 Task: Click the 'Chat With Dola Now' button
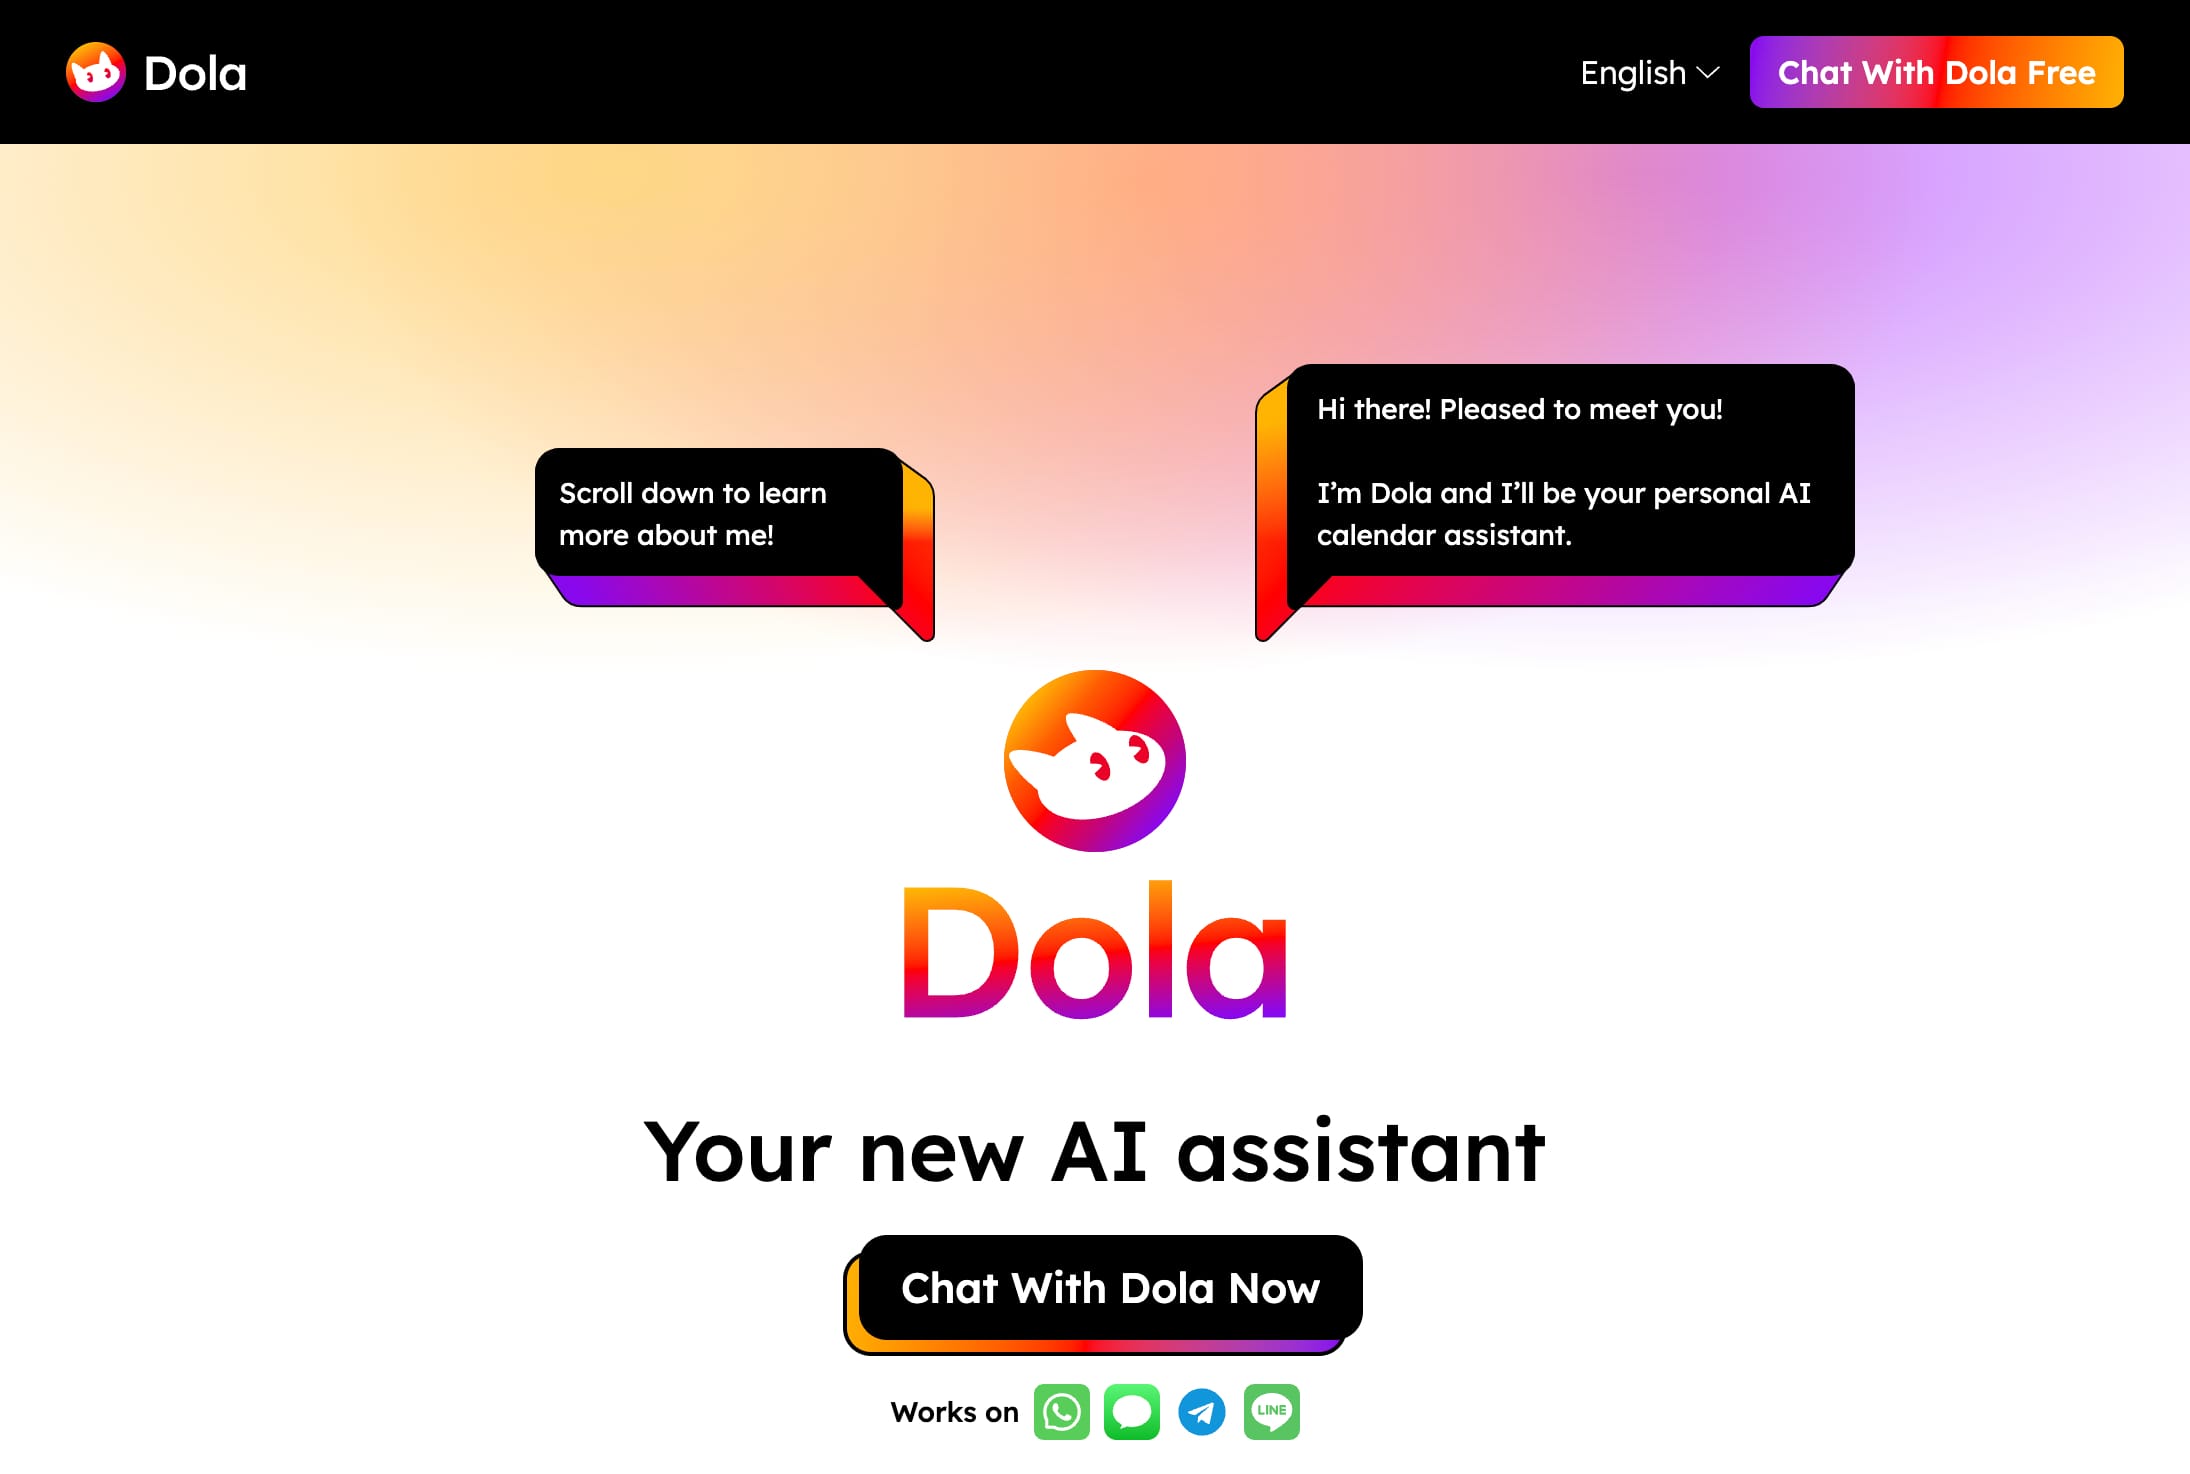pyautogui.click(x=1109, y=1288)
